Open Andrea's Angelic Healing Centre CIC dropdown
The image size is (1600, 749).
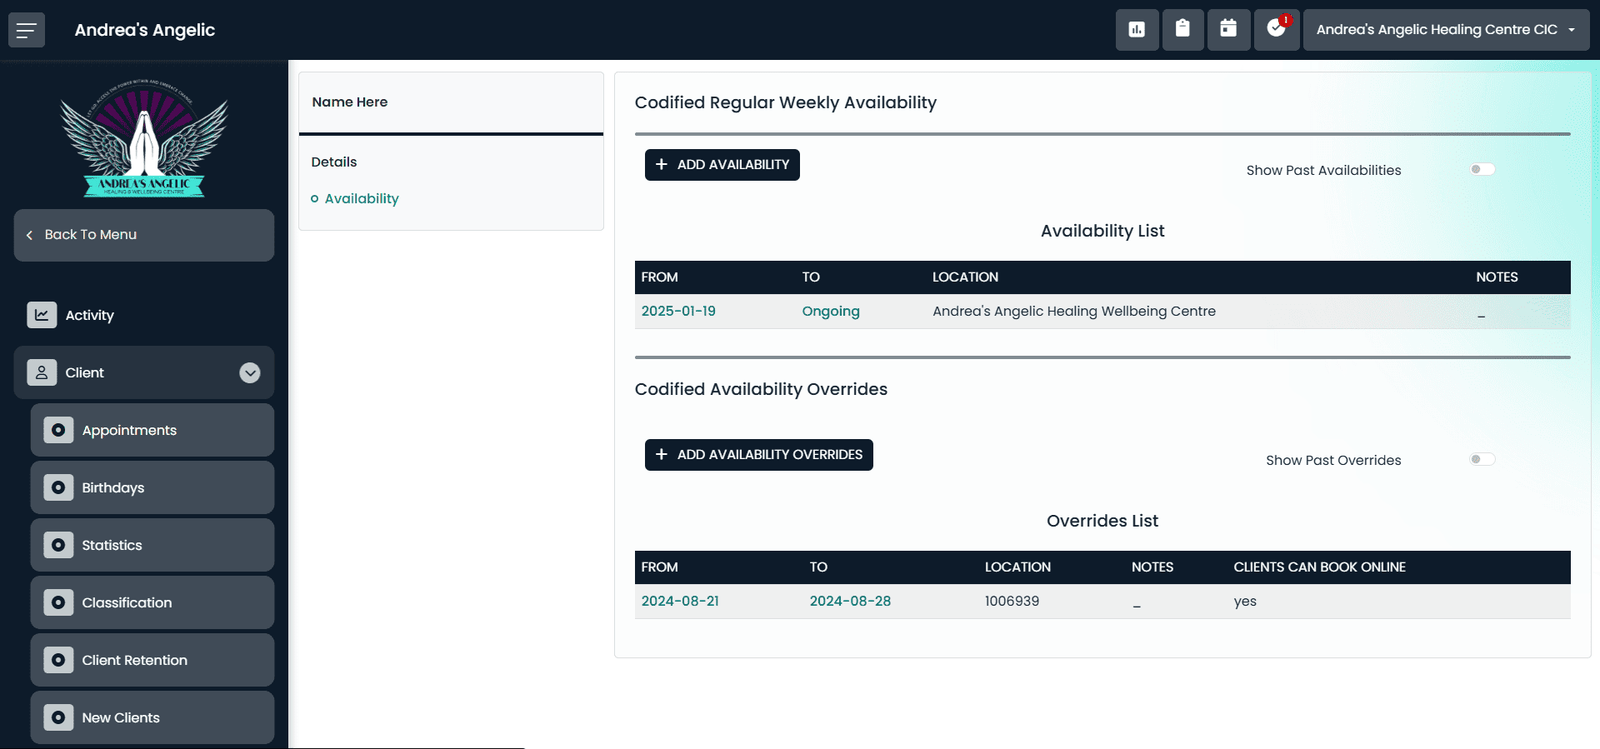[1446, 29]
